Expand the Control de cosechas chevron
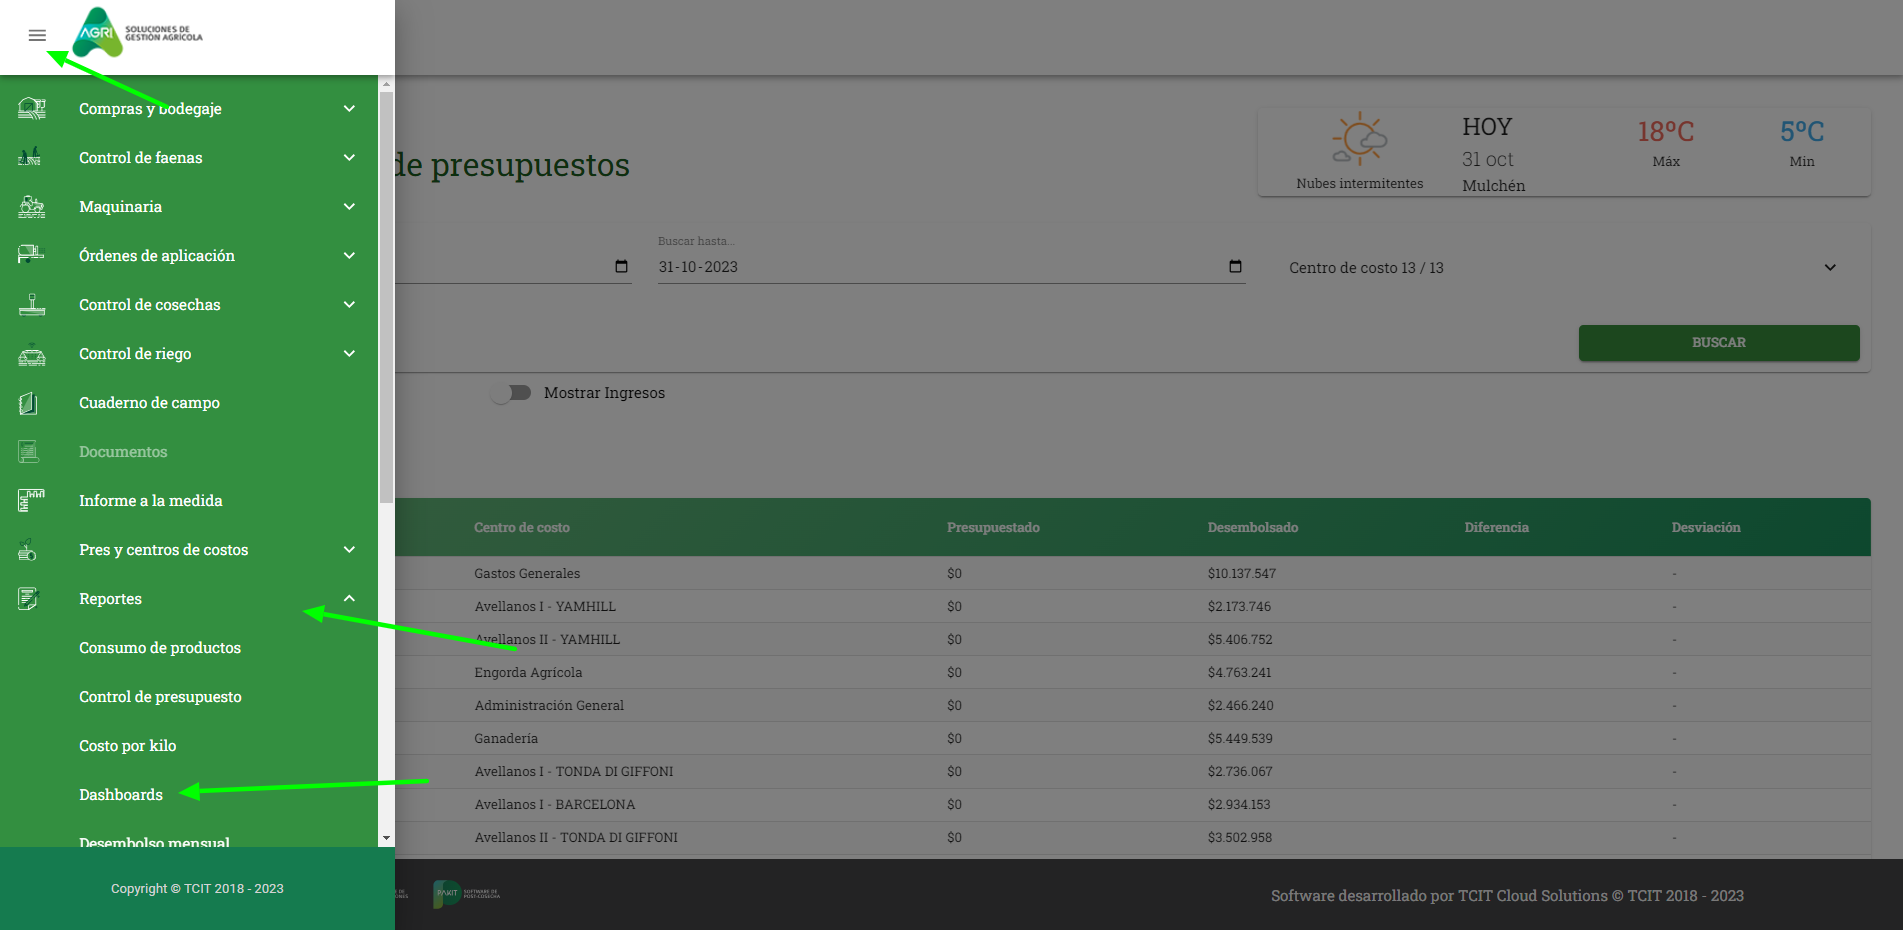The image size is (1903, 930). coord(349,304)
